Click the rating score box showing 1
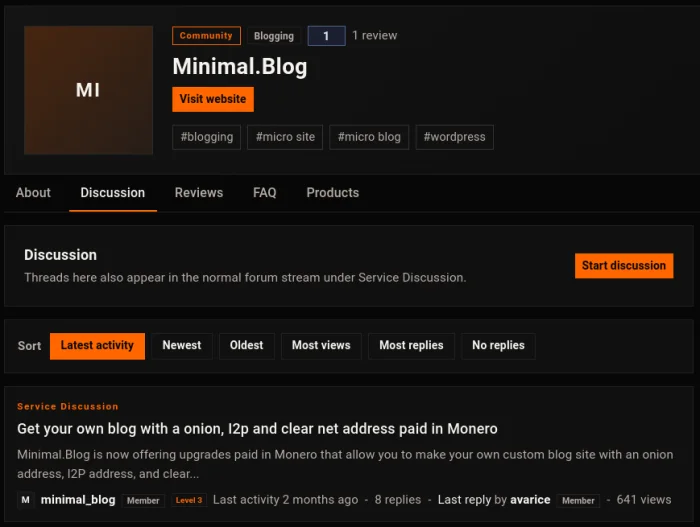 [x=326, y=36]
